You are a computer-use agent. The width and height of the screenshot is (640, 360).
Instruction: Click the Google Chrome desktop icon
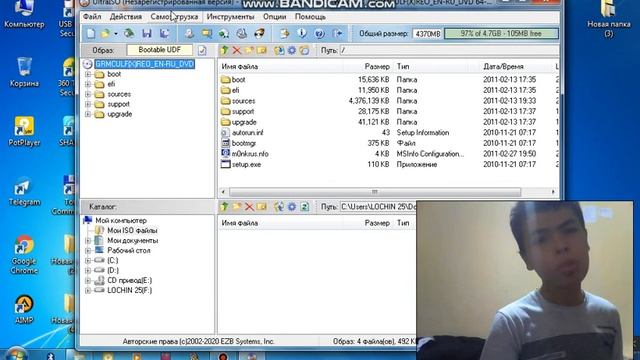(x=24, y=255)
